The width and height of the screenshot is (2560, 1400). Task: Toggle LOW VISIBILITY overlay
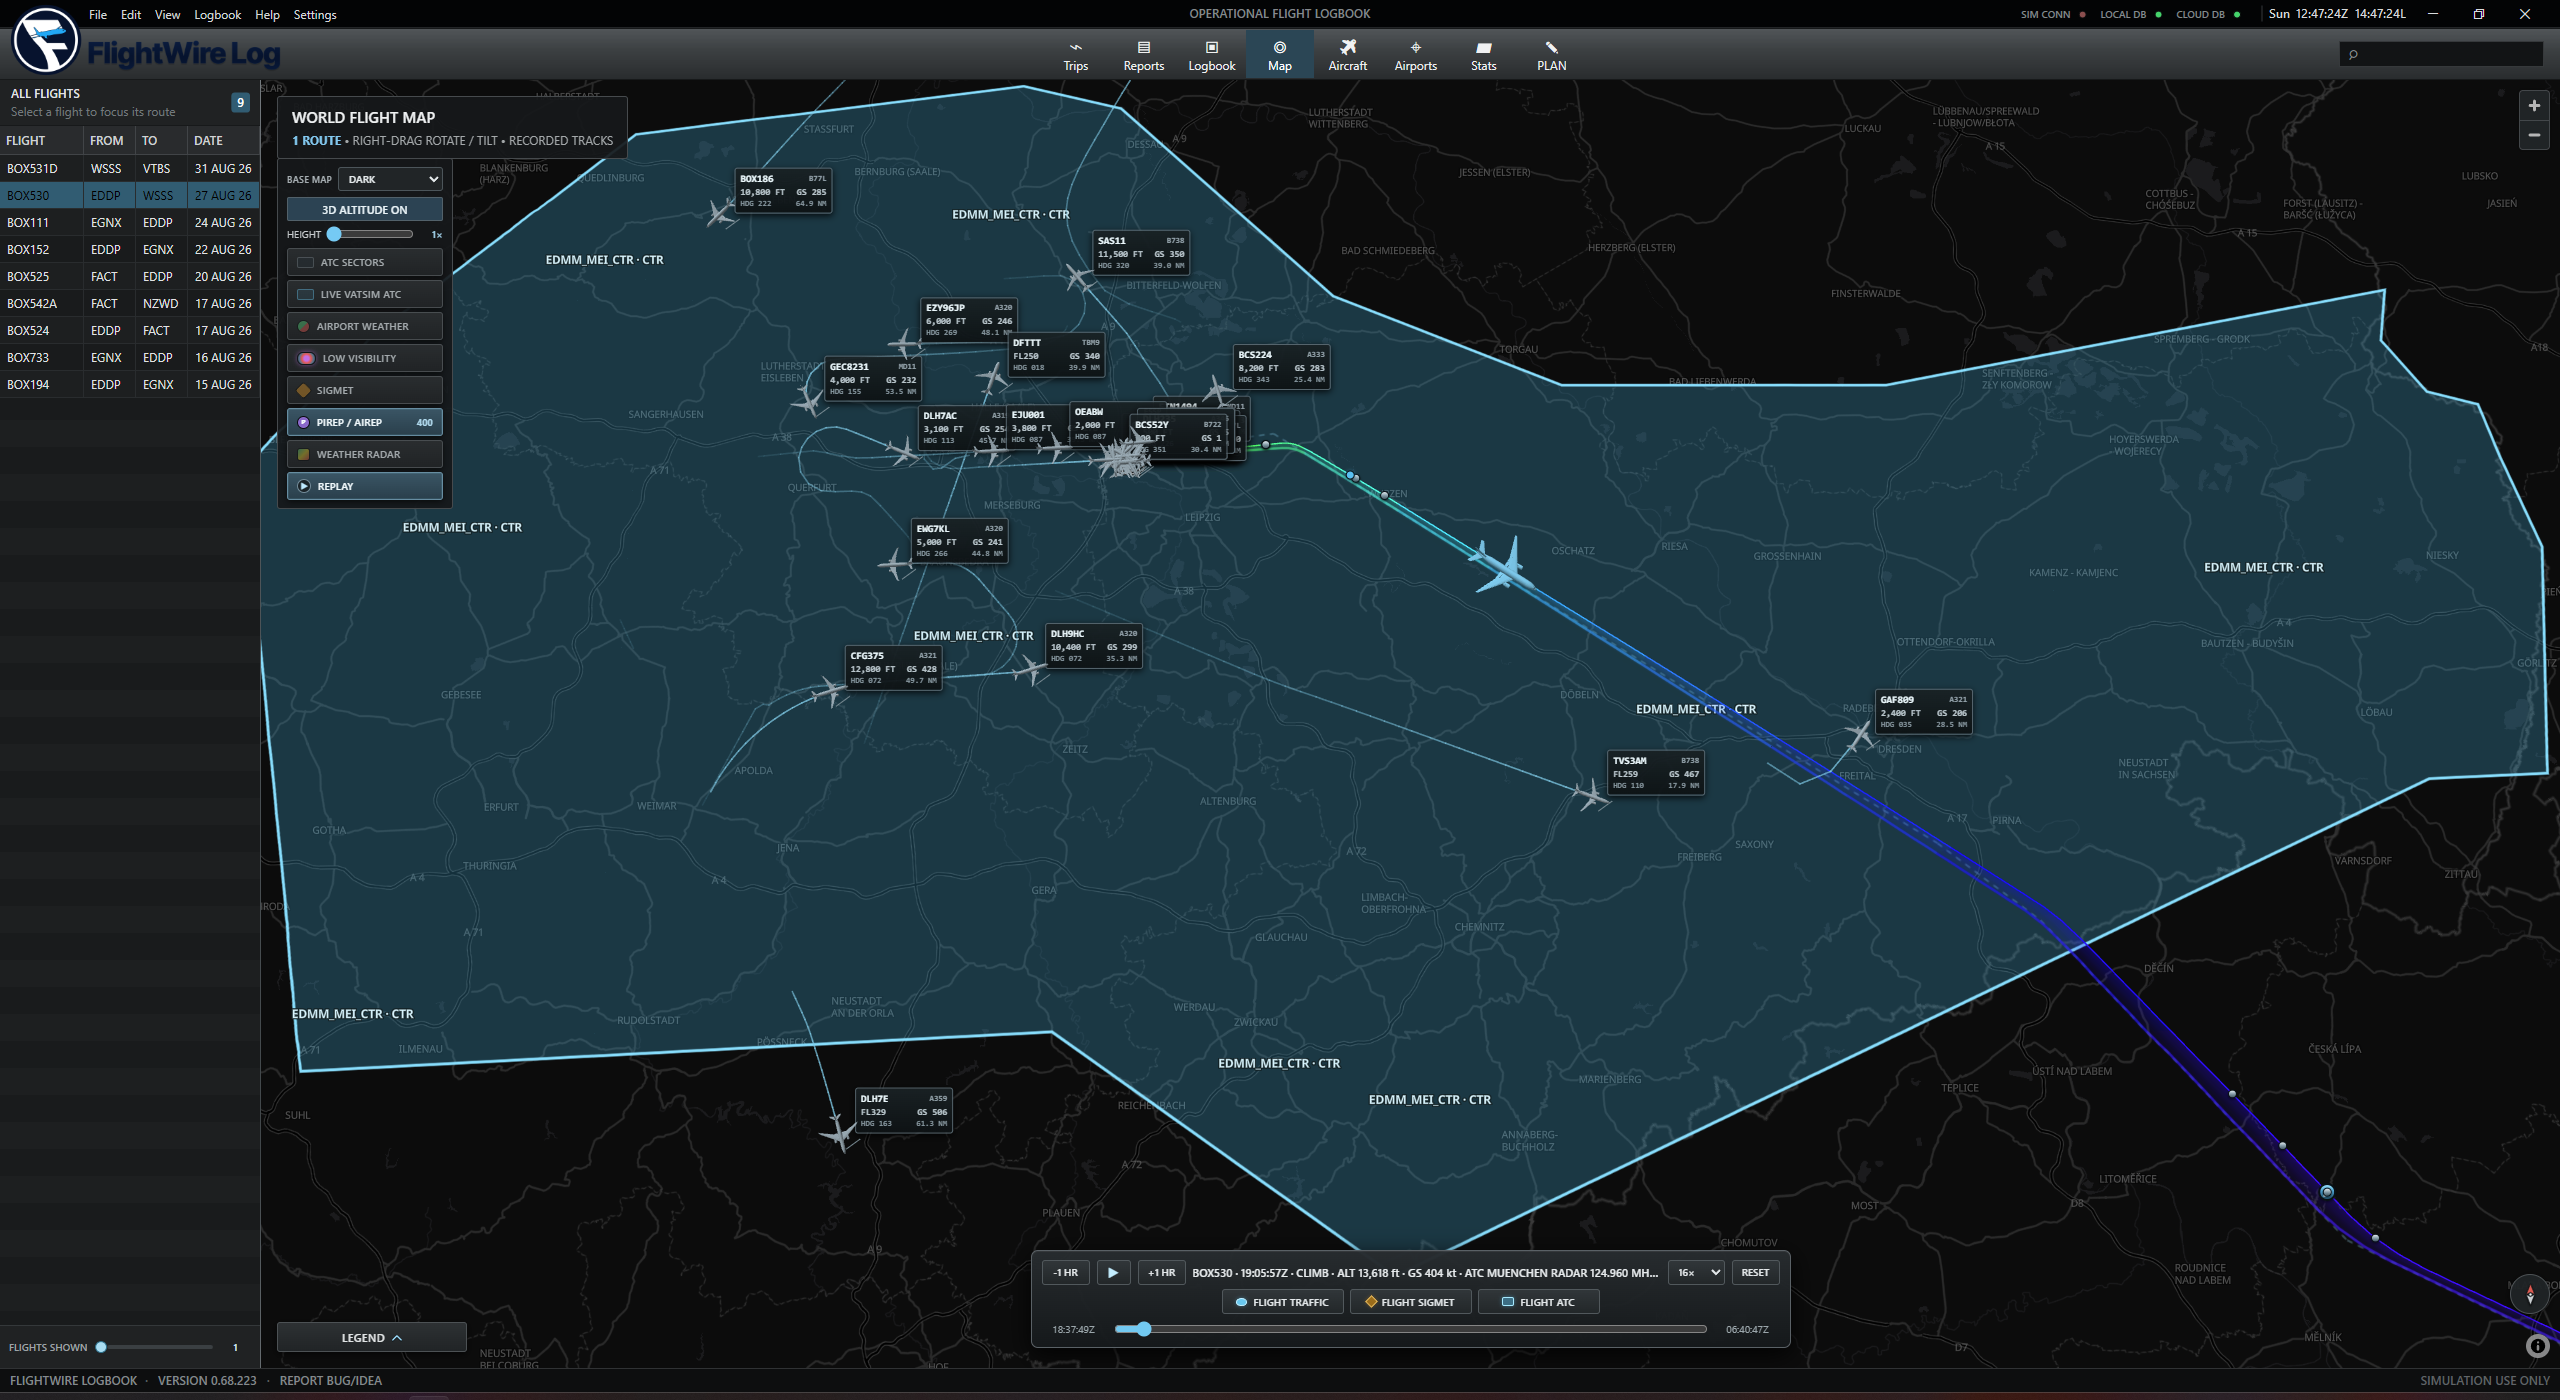click(x=364, y=358)
